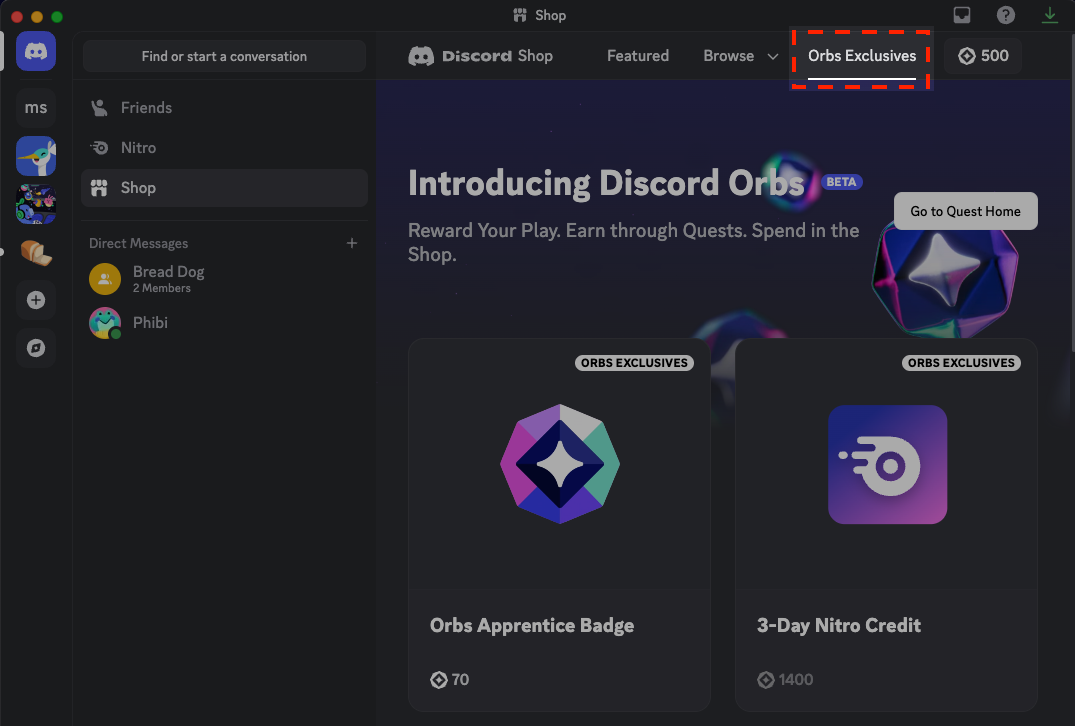1075x726 pixels.
Task: Open Discord home direct messages icon
Action: [36, 52]
